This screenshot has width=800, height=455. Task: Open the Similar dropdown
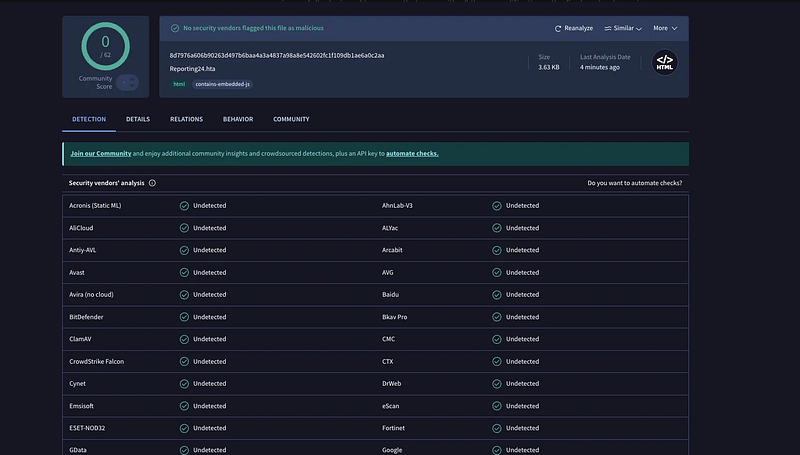623,28
